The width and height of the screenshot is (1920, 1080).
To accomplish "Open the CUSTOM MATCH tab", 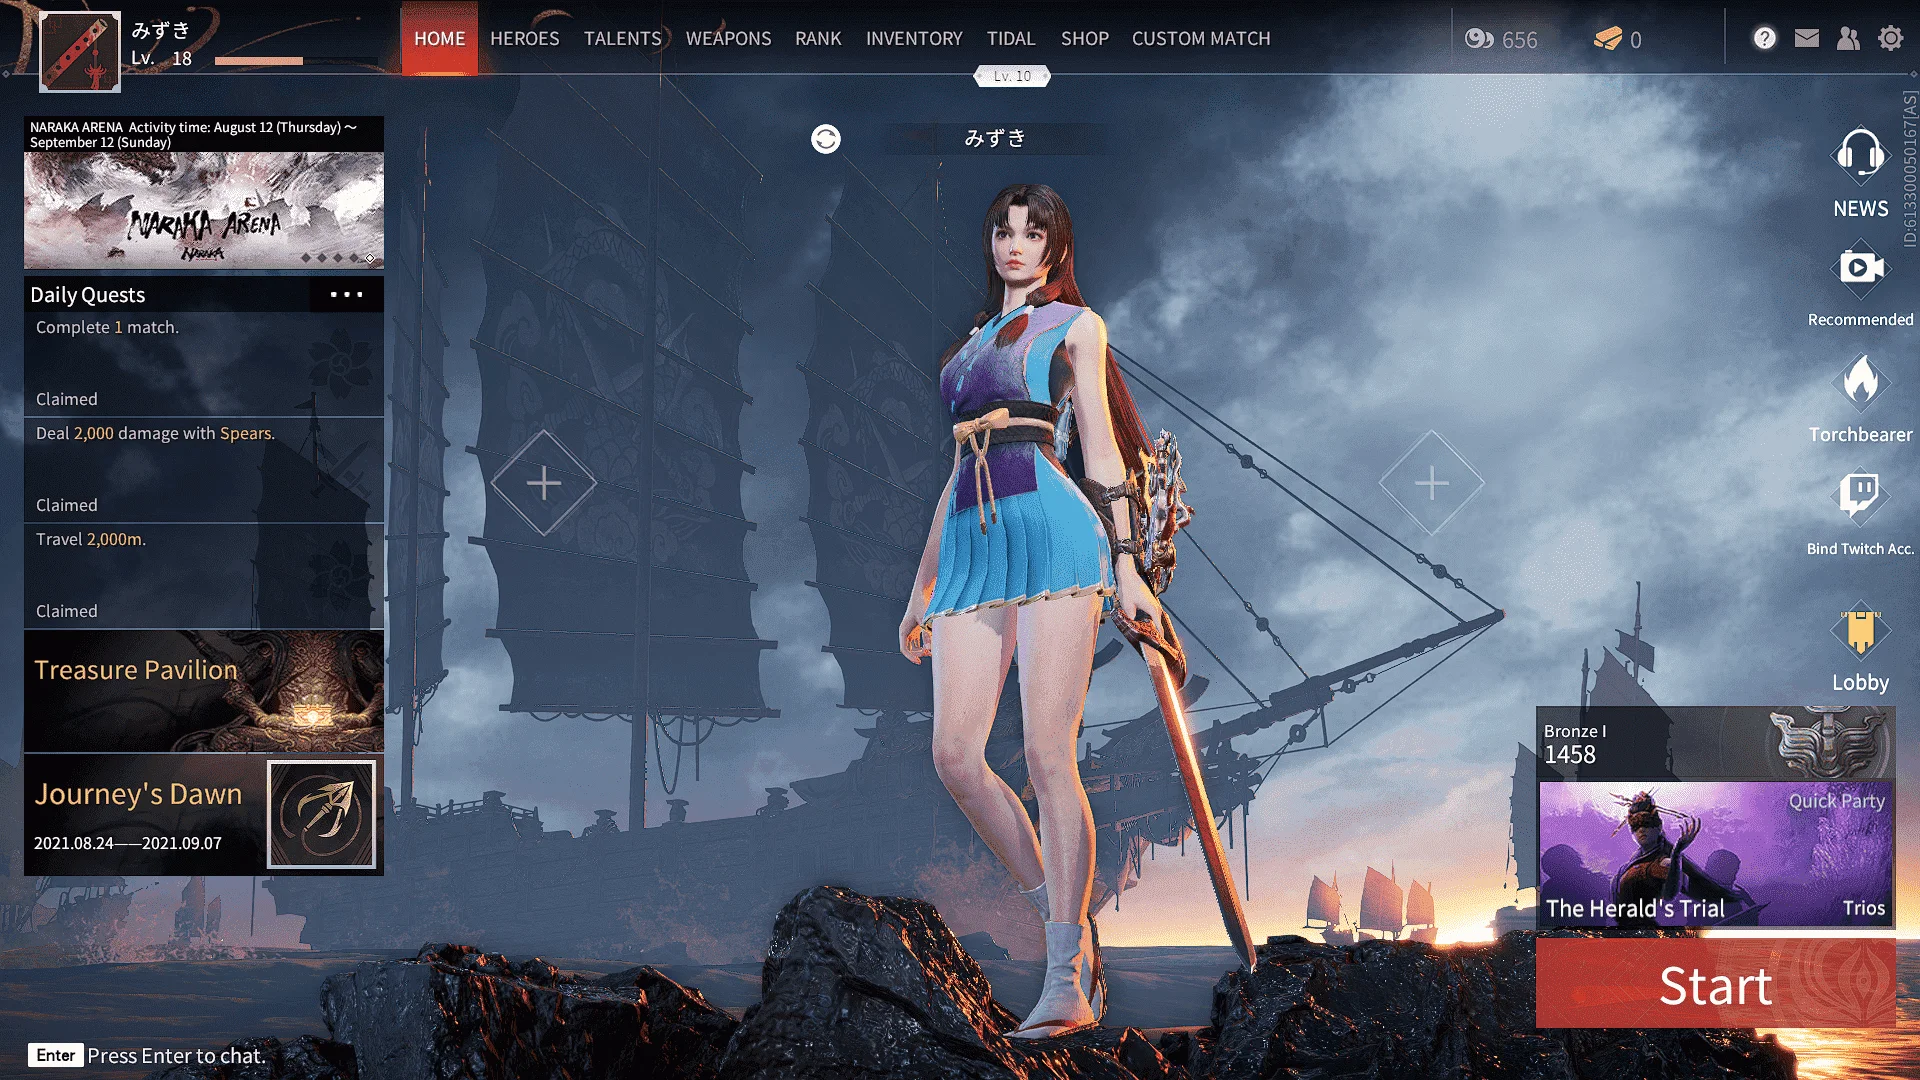I will coord(1201,38).
